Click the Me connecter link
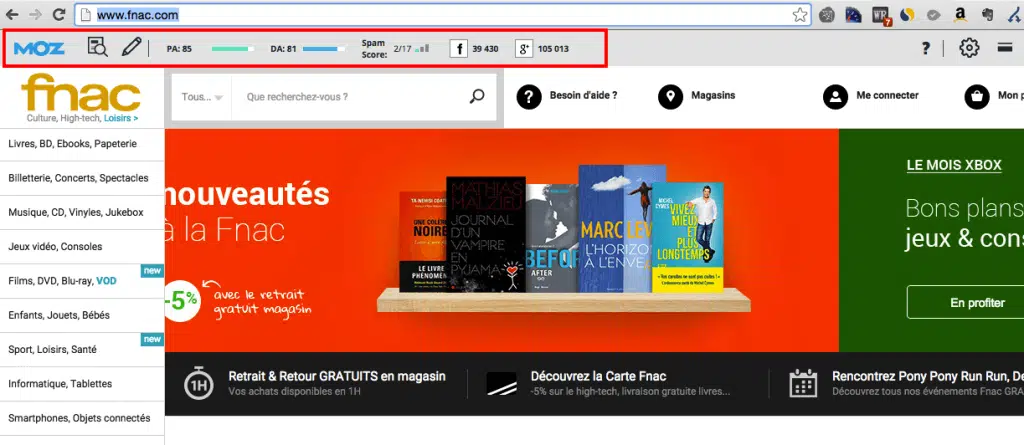 (x=888, y=95)
